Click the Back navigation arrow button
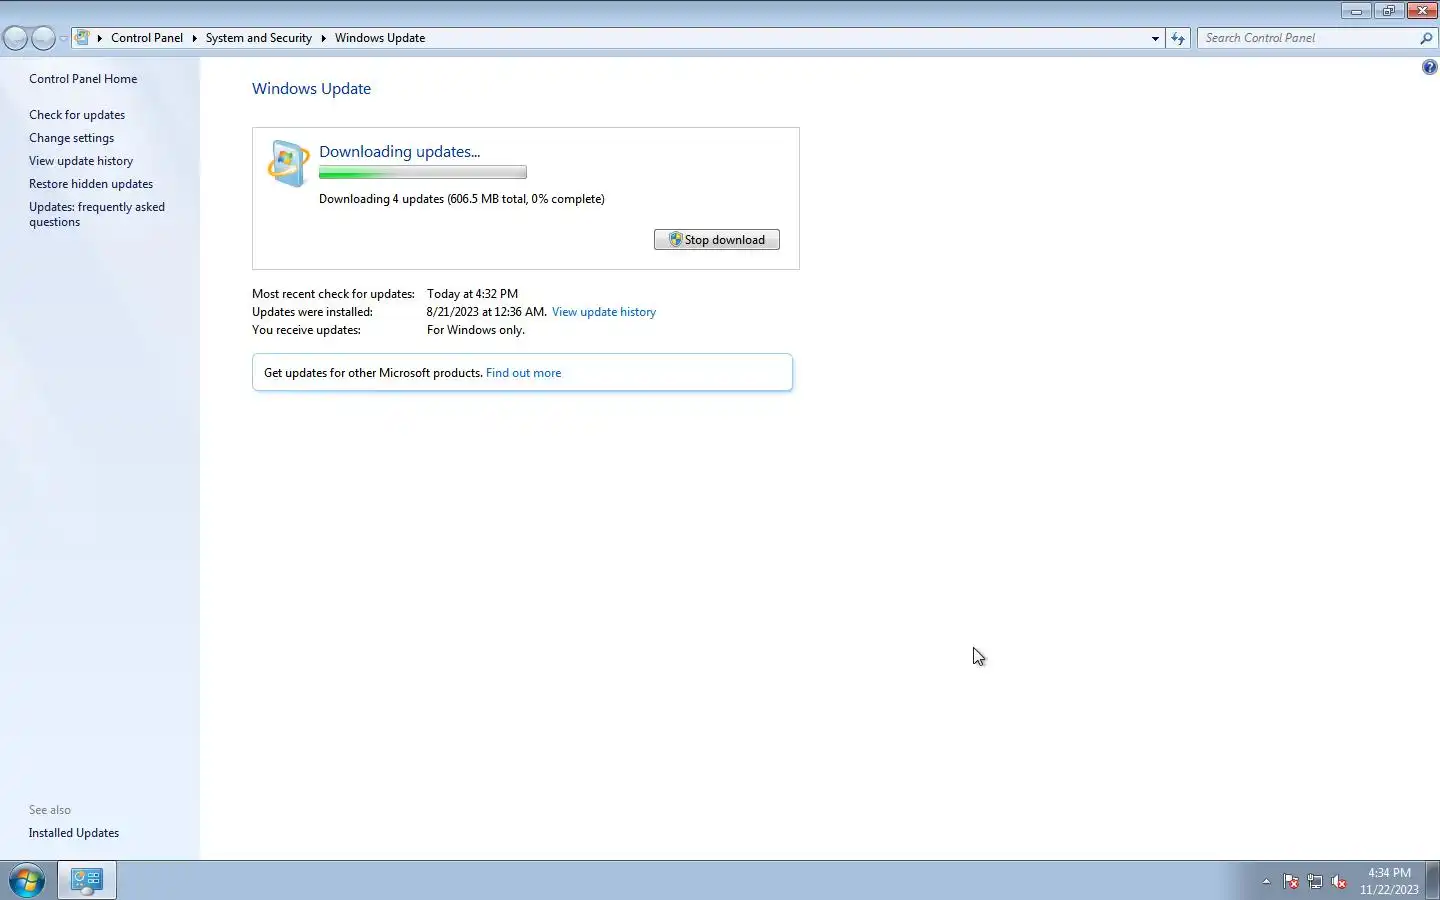This screenshot has width=1440, height=900. pyautogui.click(x=16, y=38)
